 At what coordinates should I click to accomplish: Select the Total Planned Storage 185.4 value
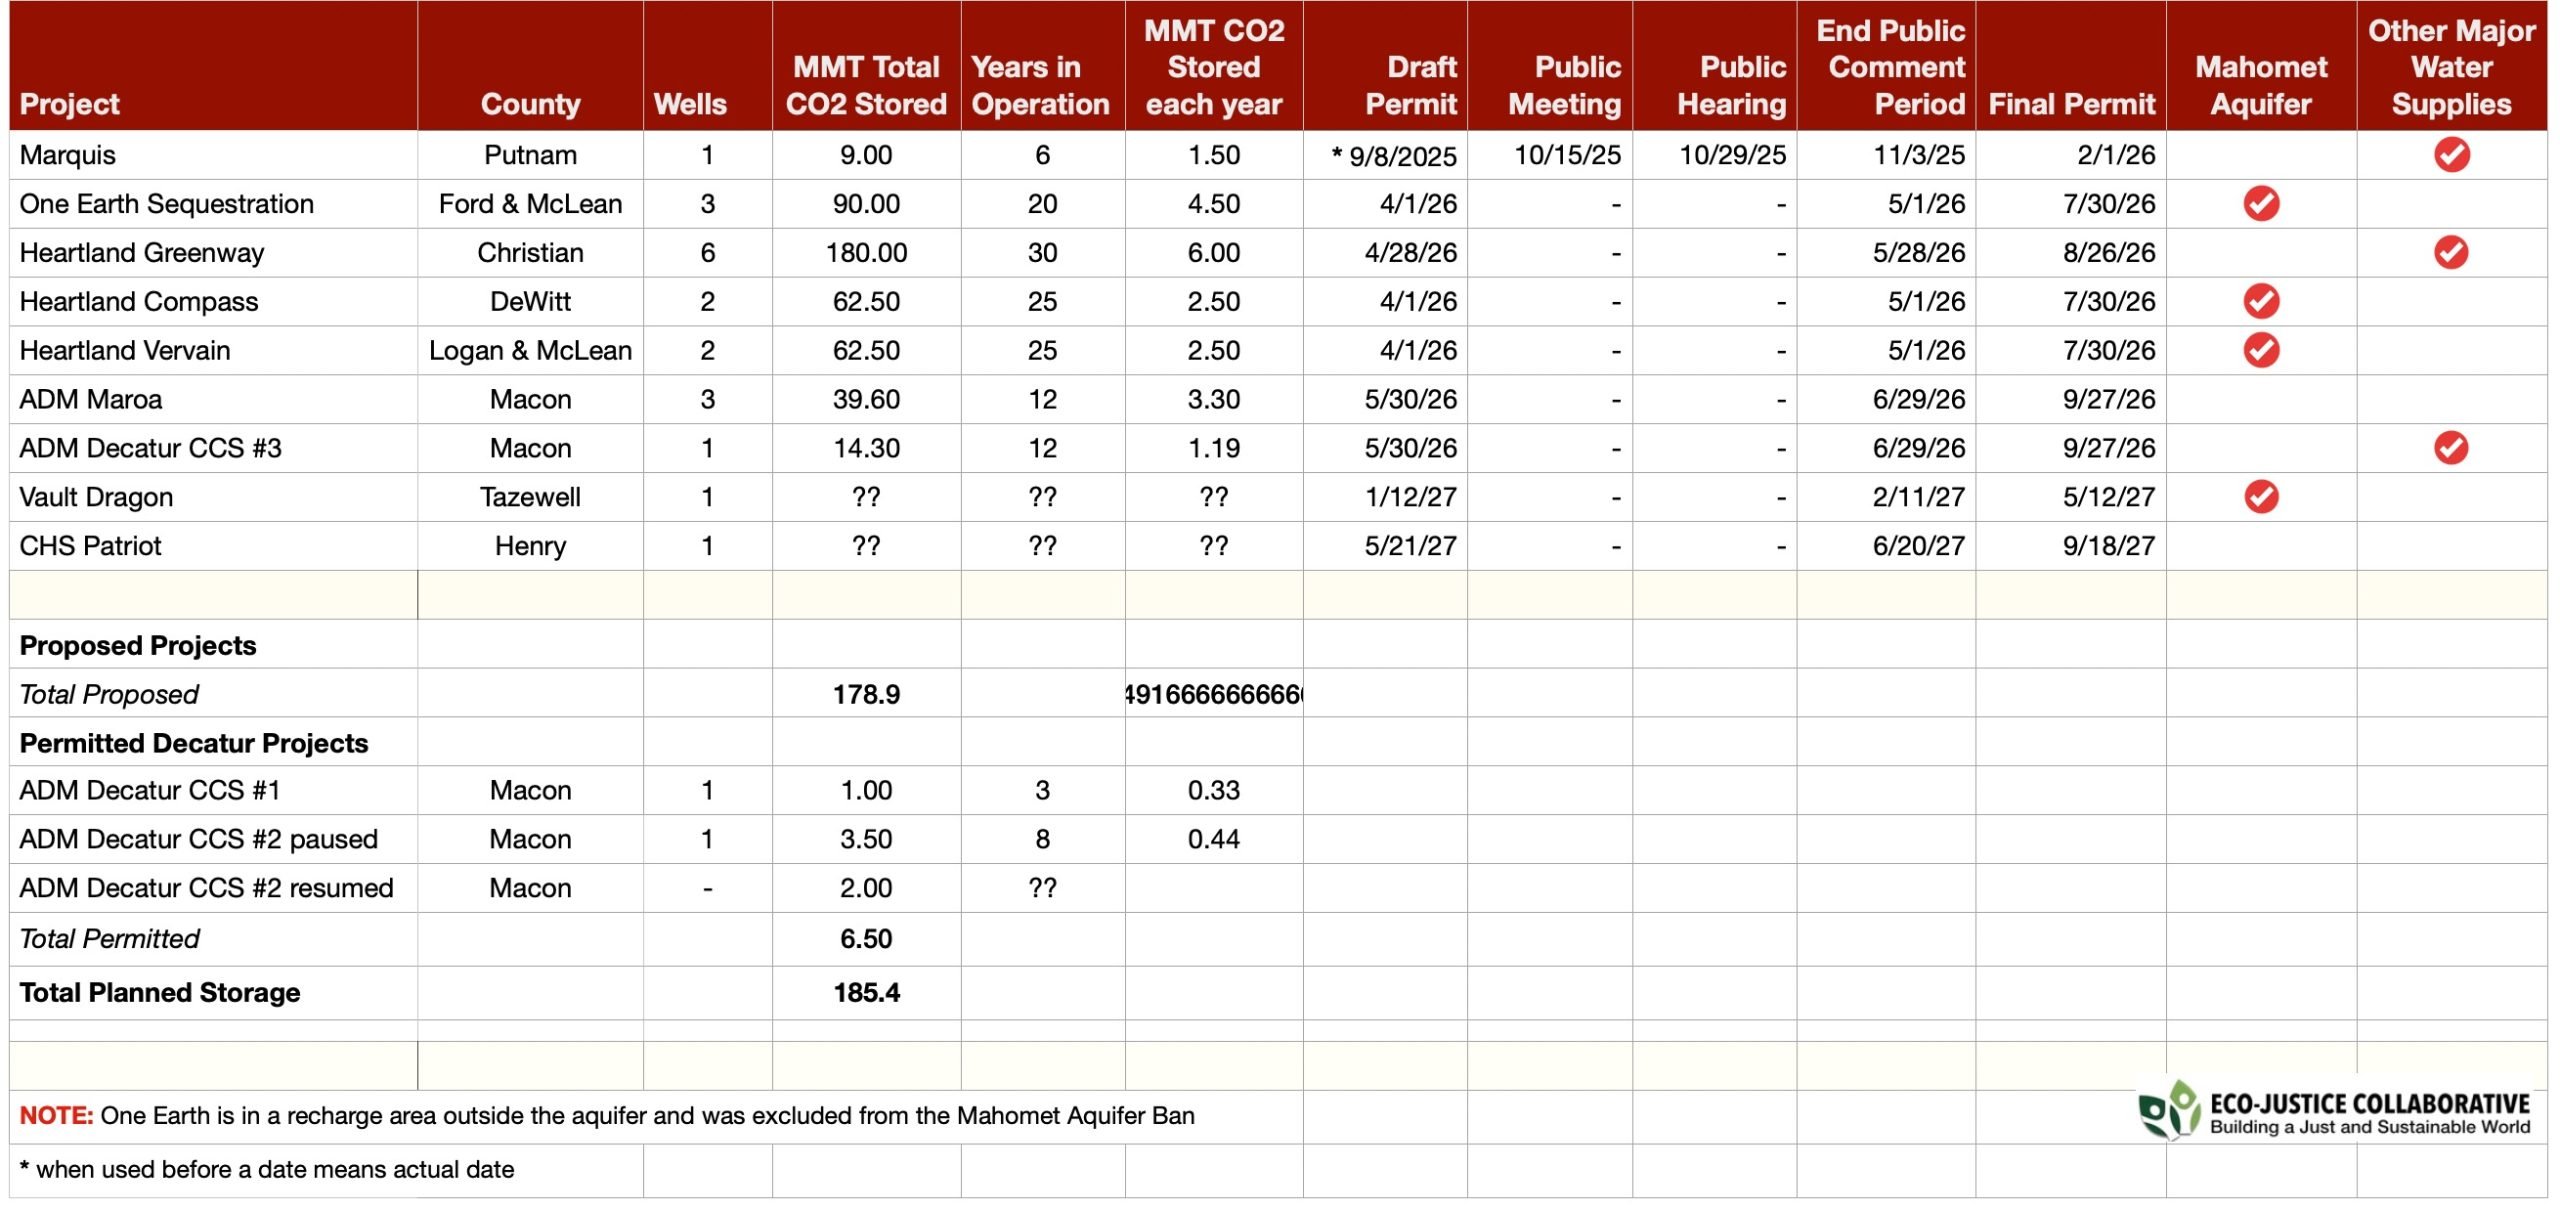pos(866,992)
